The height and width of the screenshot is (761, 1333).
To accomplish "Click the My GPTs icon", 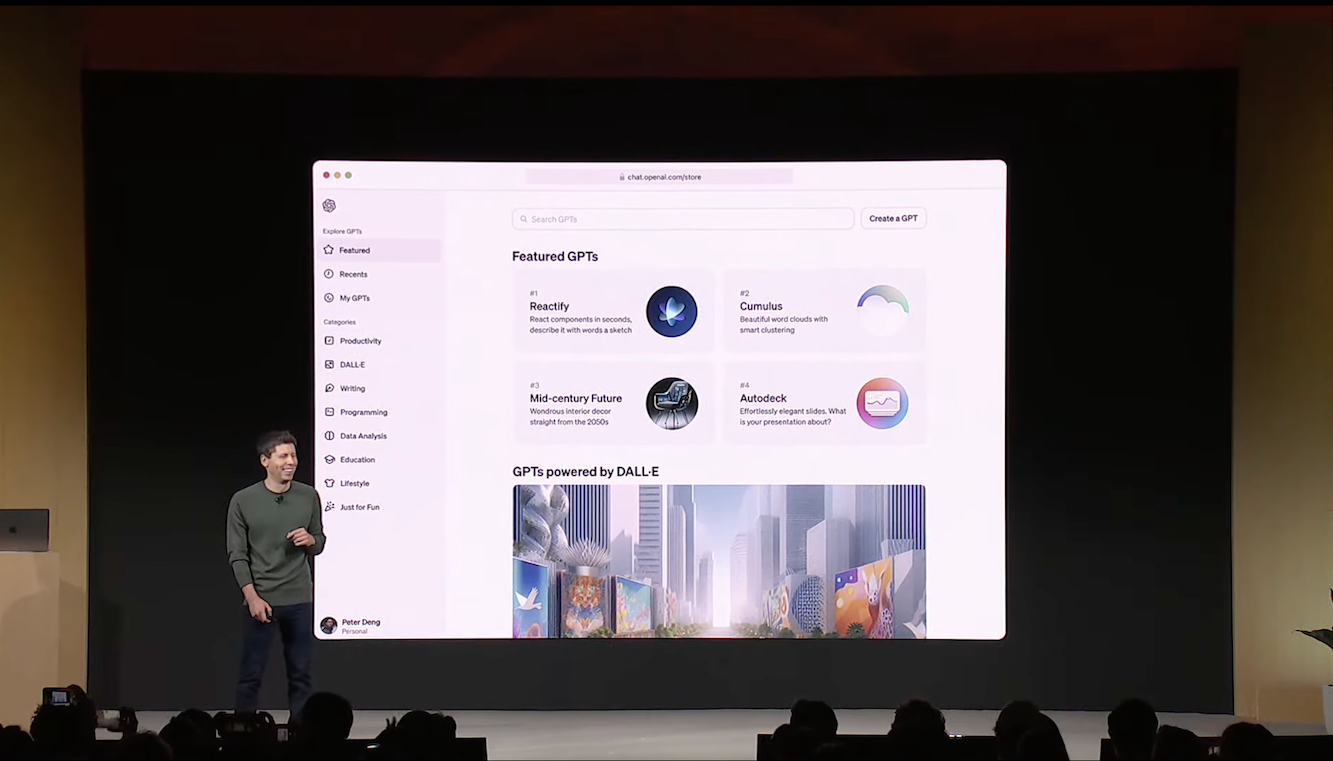I will point(329,298).
